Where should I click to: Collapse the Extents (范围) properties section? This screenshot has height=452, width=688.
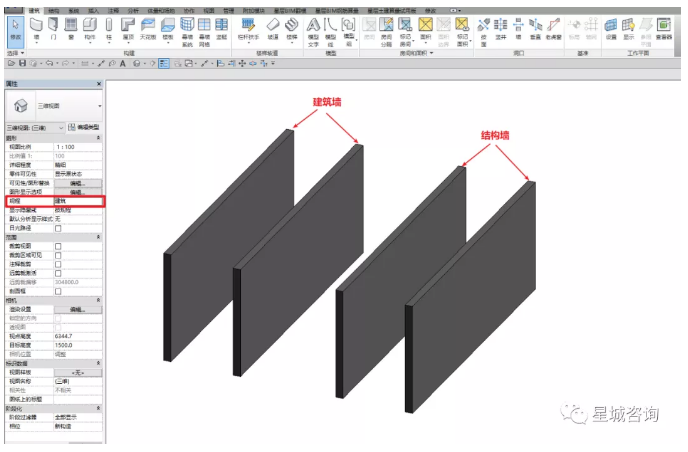coord(98,237)
